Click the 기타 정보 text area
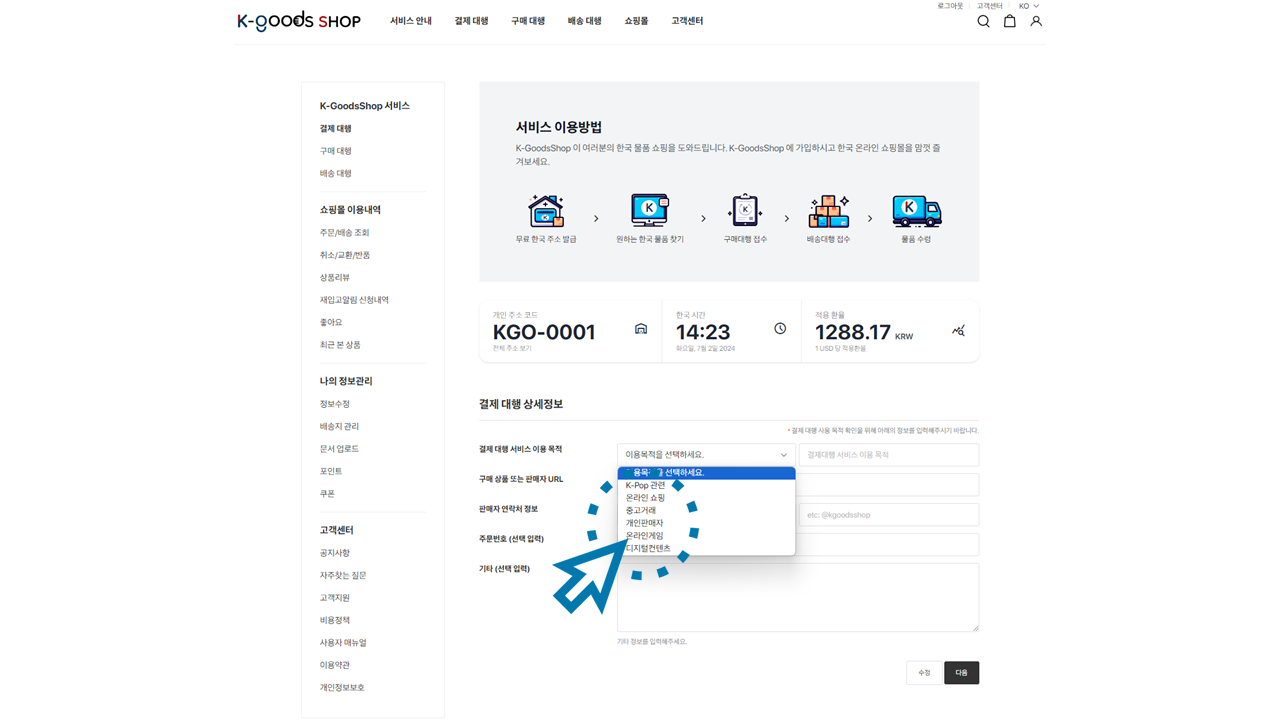Image resolution: width=1280 pixels, height=720 pixels. coord(797,597)
